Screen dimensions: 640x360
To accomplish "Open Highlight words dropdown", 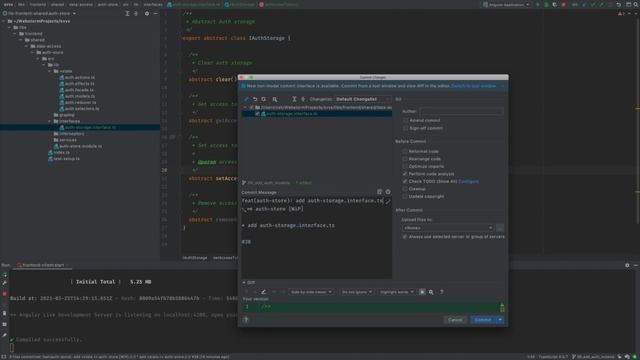I will [397, 292].
